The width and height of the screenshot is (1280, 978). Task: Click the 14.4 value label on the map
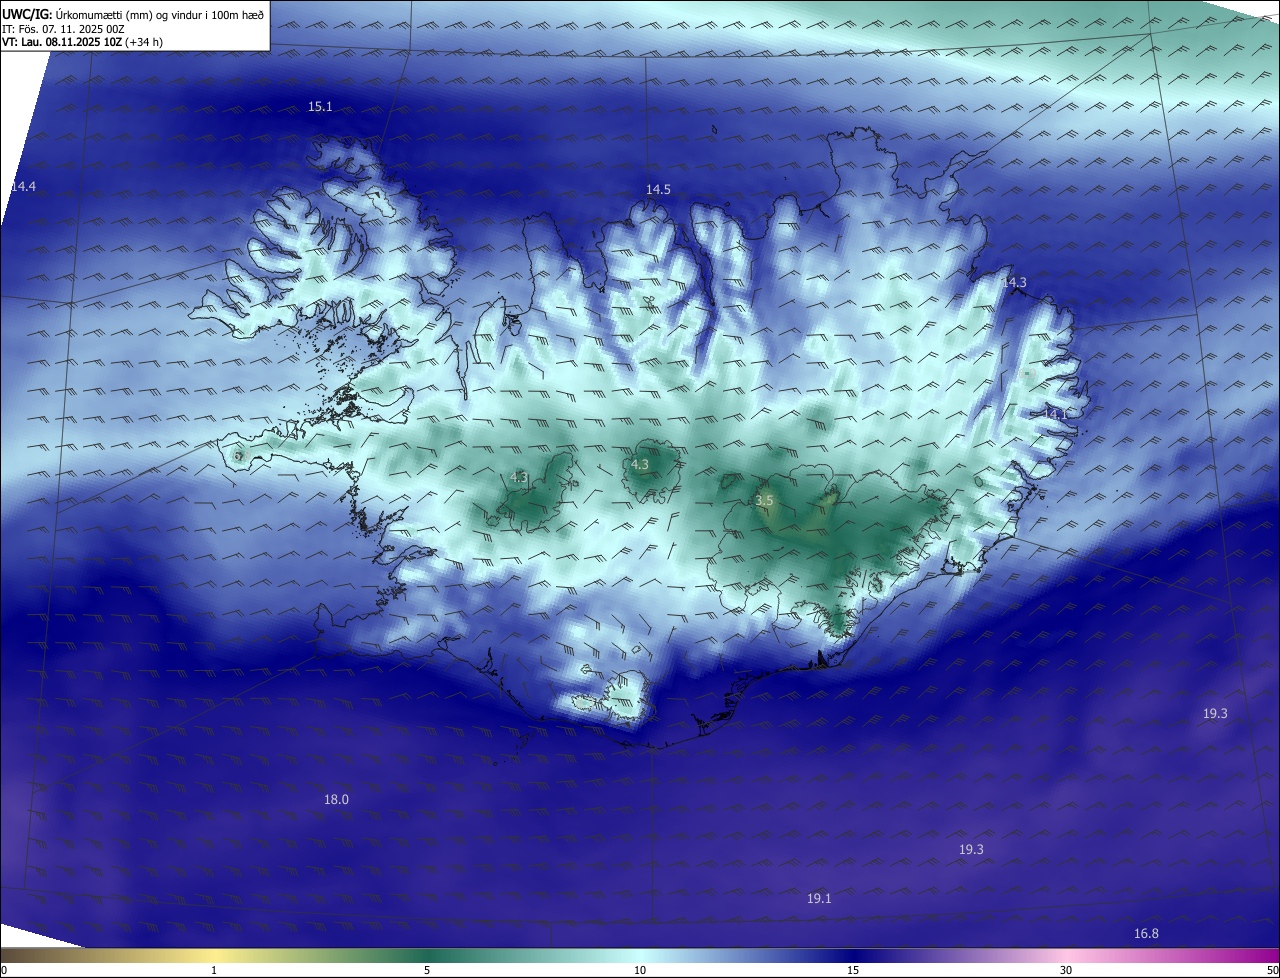pyautogui.click(x=24, y=187)
